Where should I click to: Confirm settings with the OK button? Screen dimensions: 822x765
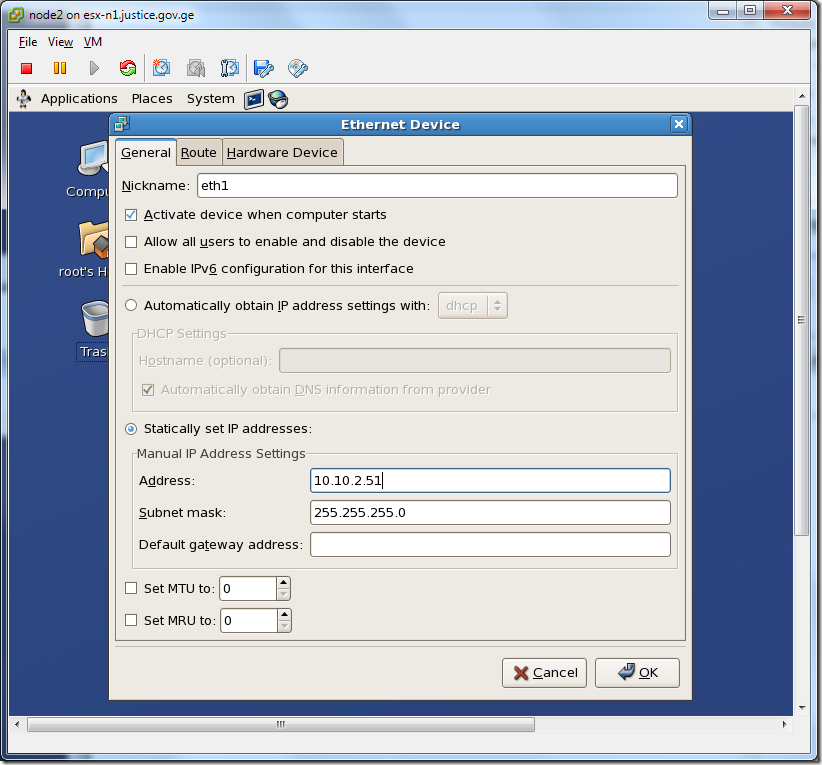637,672
